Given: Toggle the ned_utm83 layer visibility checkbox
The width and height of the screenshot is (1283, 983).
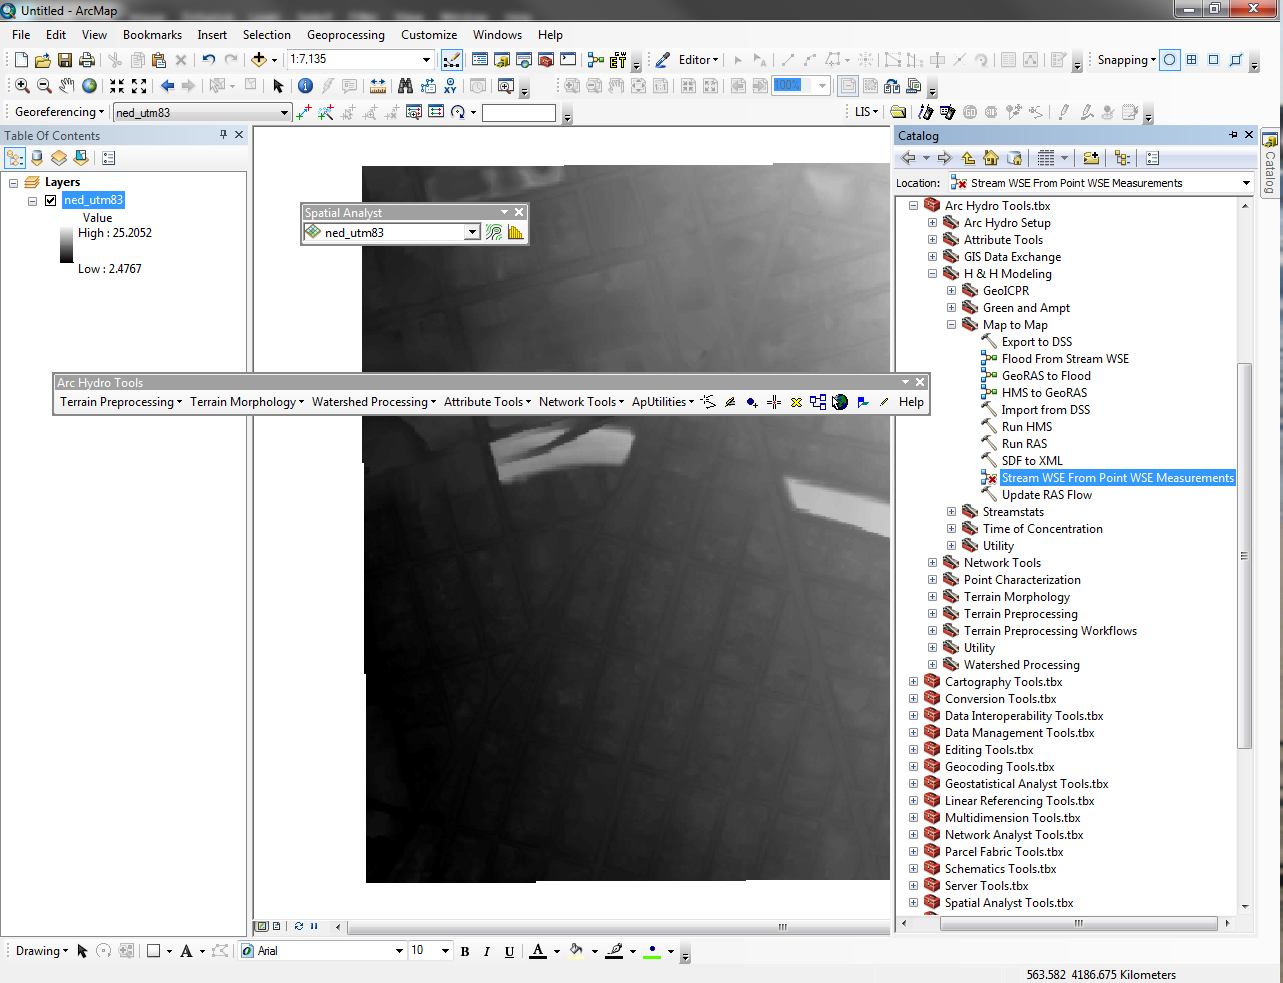Looking at the screenshot, I should pos(51,200).
